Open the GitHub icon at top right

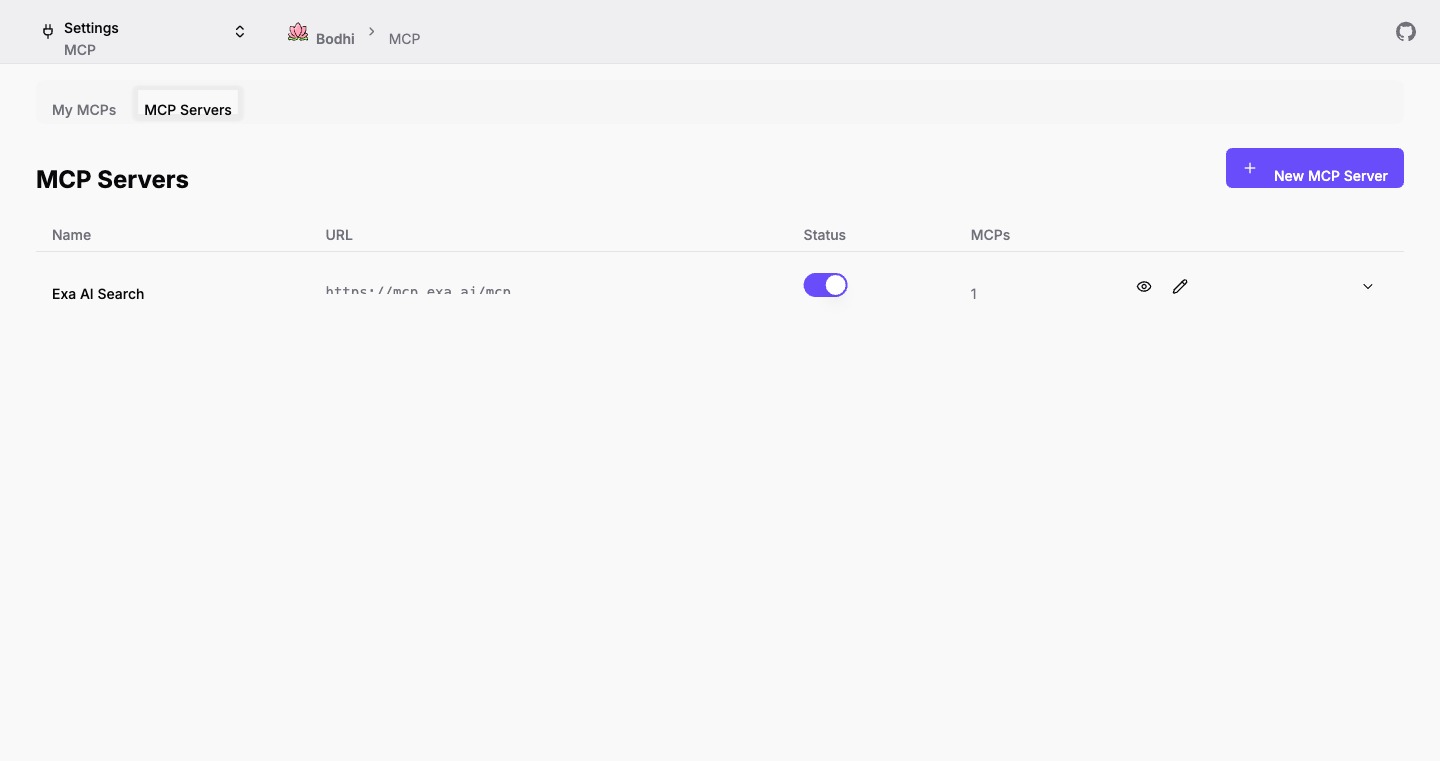click(x=1405, y=31)
